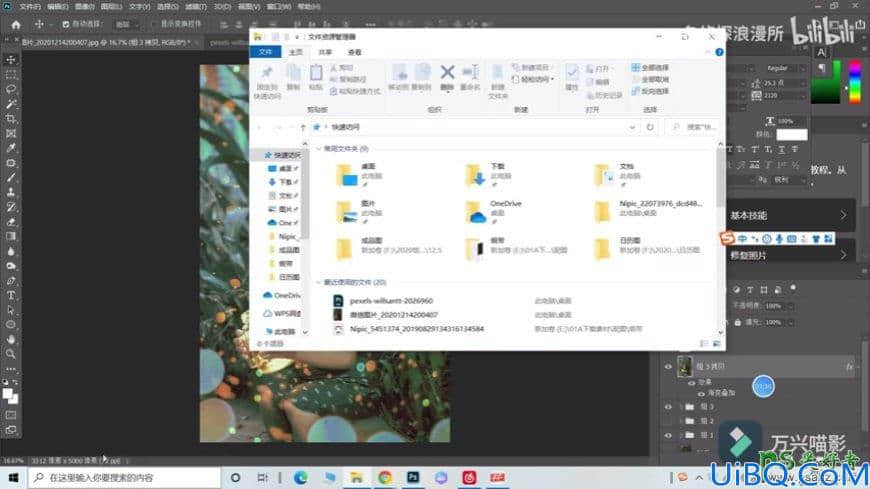The height and width of the screenshot is (489, 870).
Task: Toggle the 显示变换控件 checkbox
Action: 154,24
